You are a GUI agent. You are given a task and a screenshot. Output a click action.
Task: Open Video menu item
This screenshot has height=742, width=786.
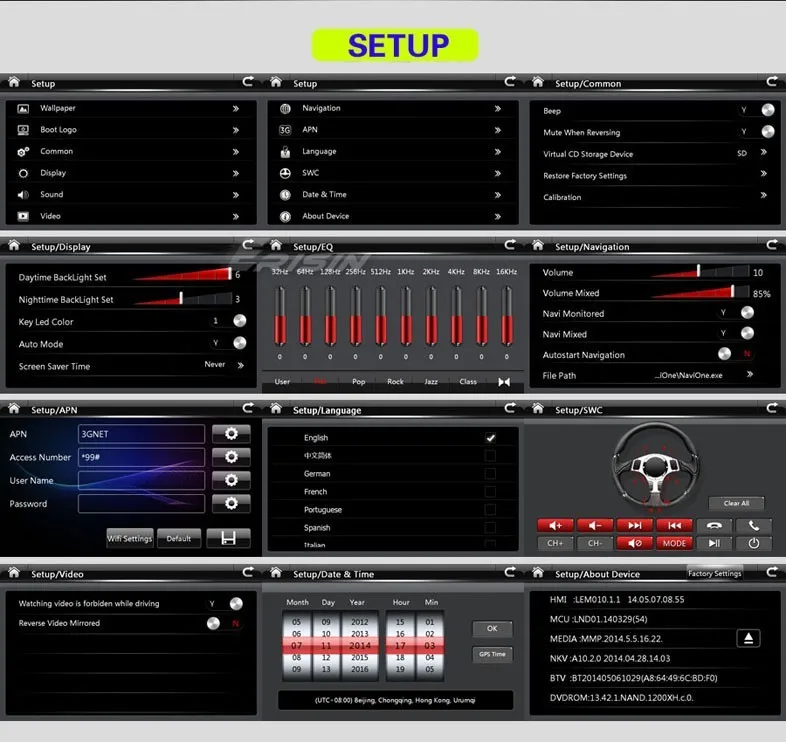click(130, 216)
